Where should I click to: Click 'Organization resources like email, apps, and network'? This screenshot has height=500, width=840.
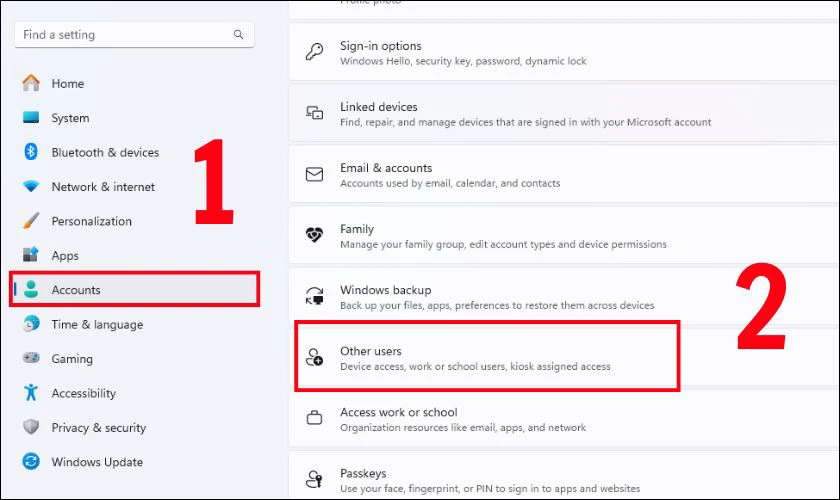click(463, 427)
